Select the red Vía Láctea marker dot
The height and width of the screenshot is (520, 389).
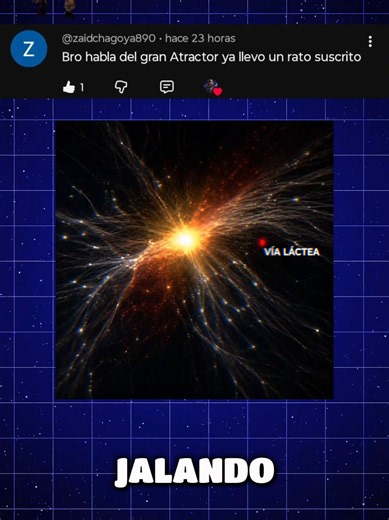[x=262, y=242]
